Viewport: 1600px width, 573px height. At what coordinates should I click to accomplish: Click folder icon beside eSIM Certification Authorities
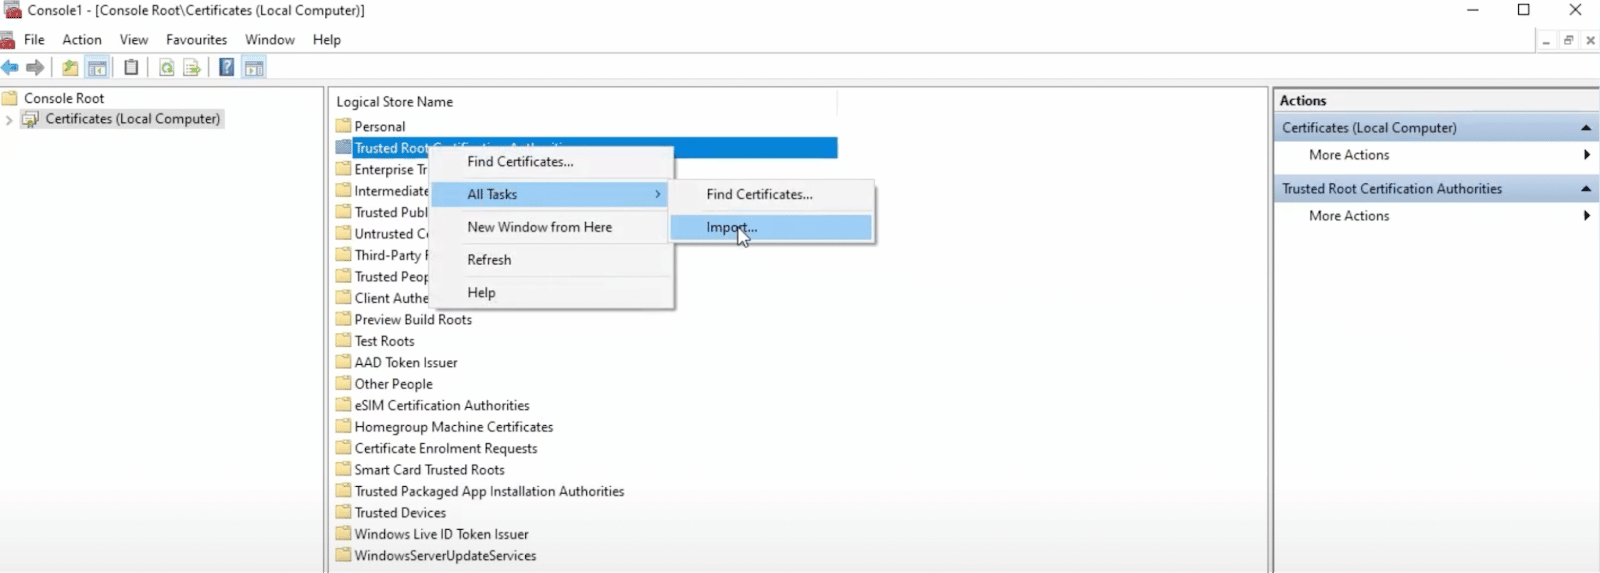(344, 405)
